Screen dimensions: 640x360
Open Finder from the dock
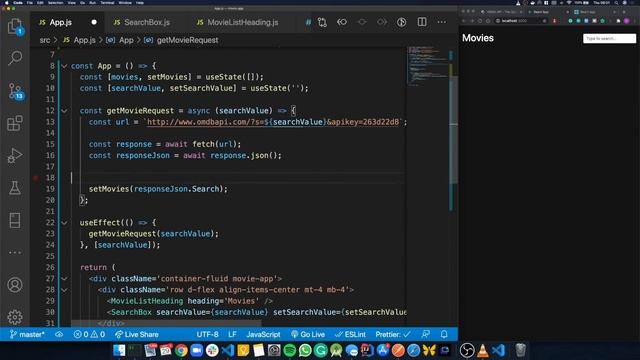coord(119,350)
